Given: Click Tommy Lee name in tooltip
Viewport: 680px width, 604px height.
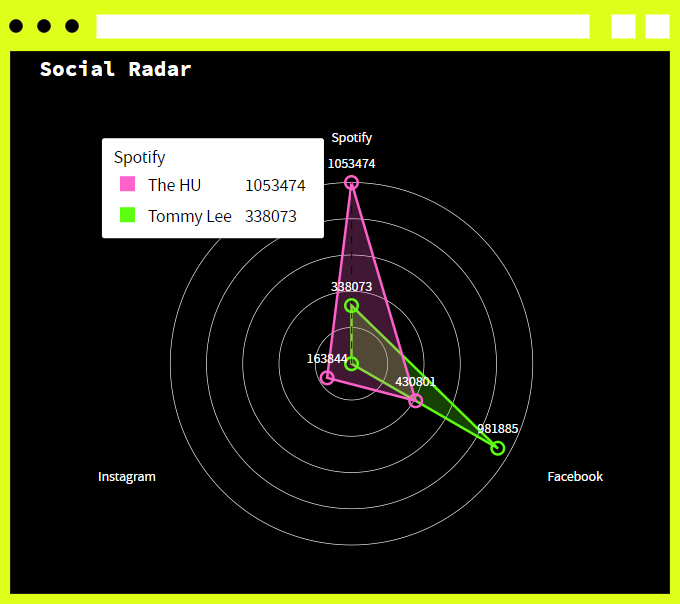Looking at the screenshot, I should click(x=190, y=216).
